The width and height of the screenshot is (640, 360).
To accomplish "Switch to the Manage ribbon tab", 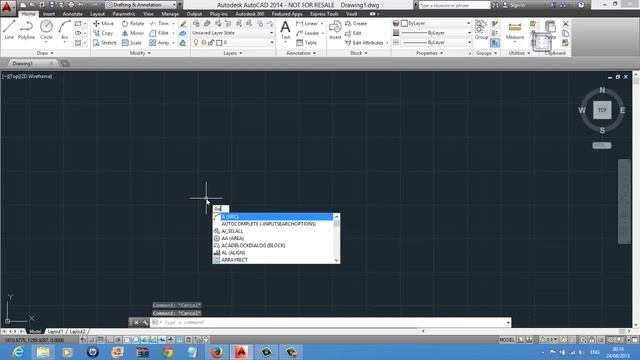I will pos(170,14).
